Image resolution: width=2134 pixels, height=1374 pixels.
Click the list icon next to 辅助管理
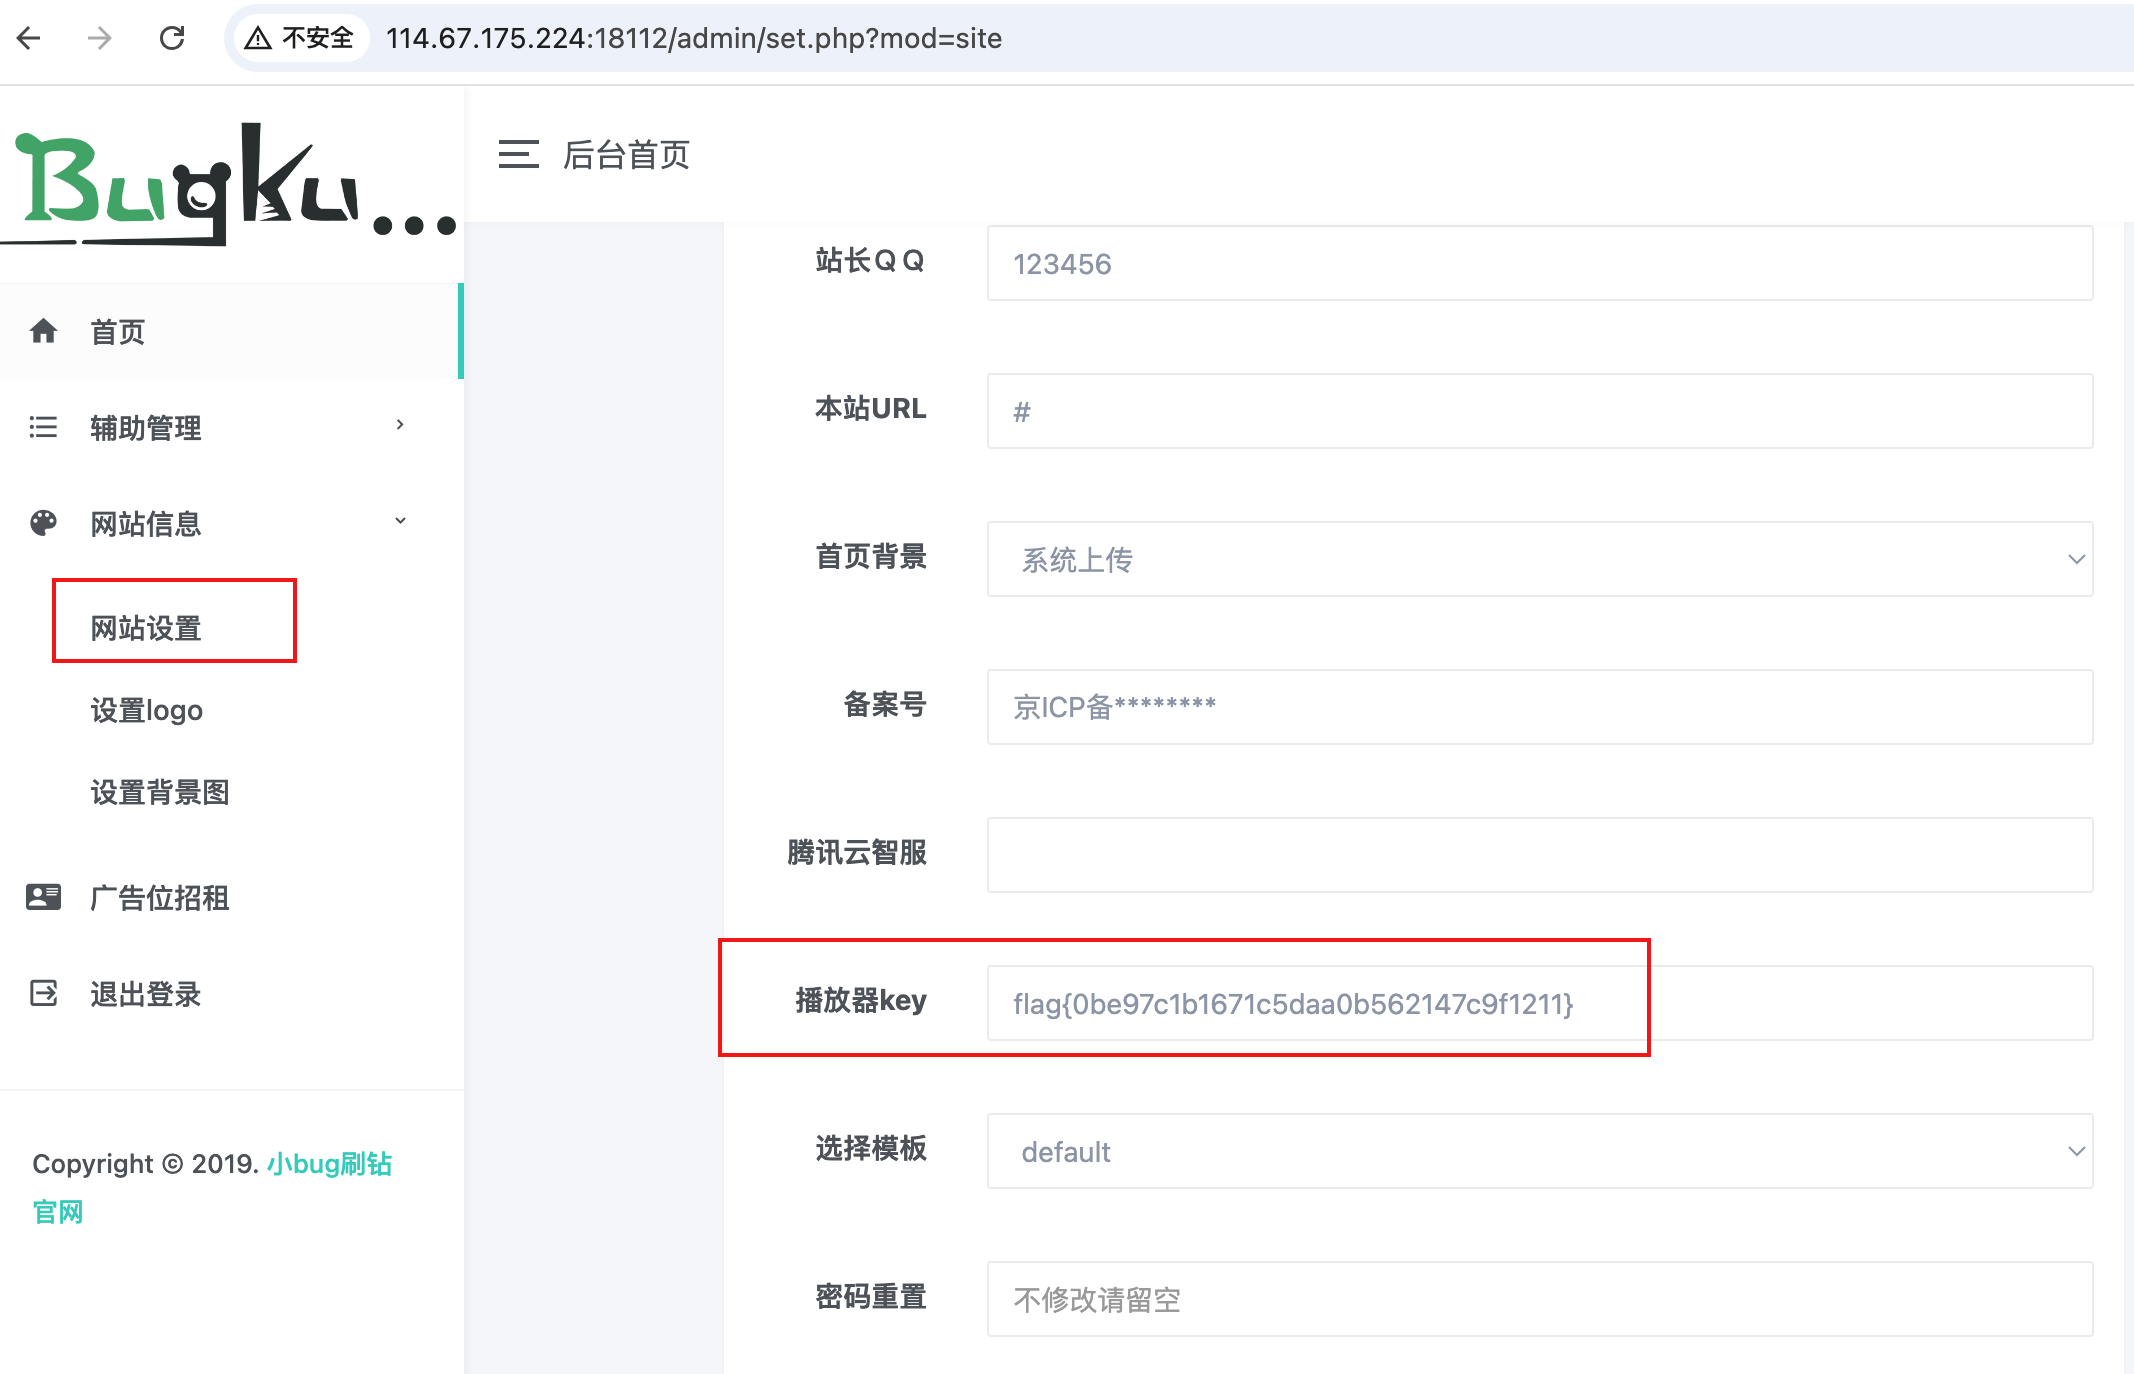coord(42,427)
